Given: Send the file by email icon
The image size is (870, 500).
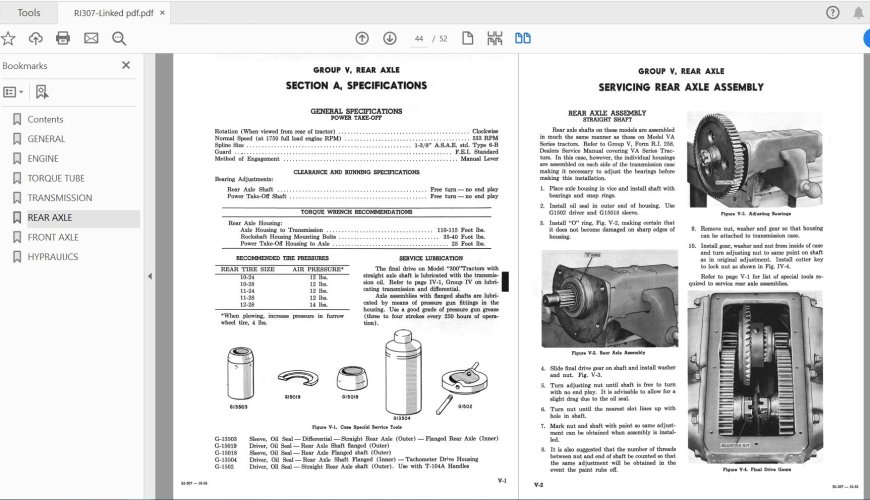Looking at the screenshot, I should [91, 38].
